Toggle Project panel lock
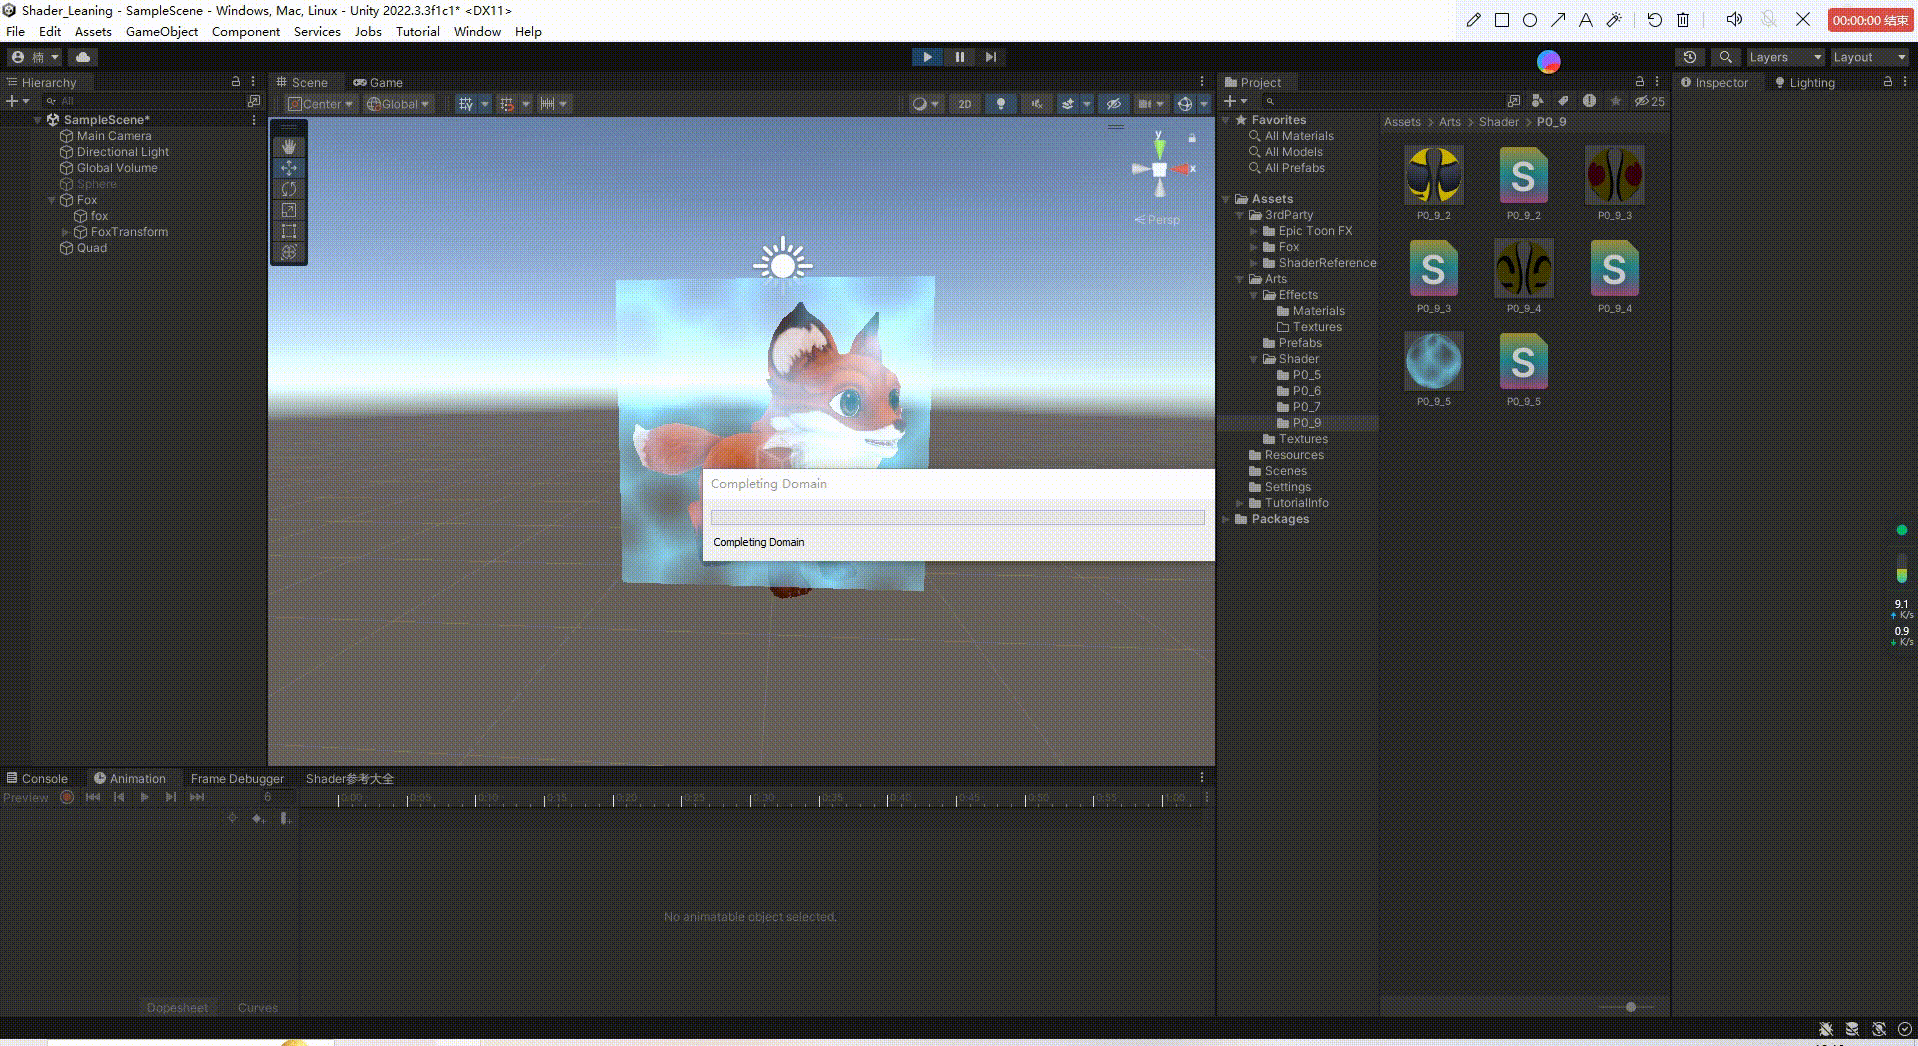 1640,82
